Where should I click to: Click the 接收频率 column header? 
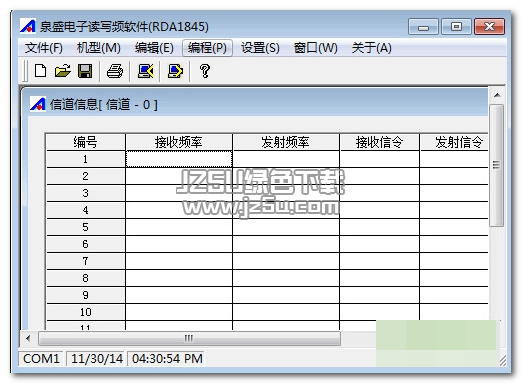(x=179, y=142)
